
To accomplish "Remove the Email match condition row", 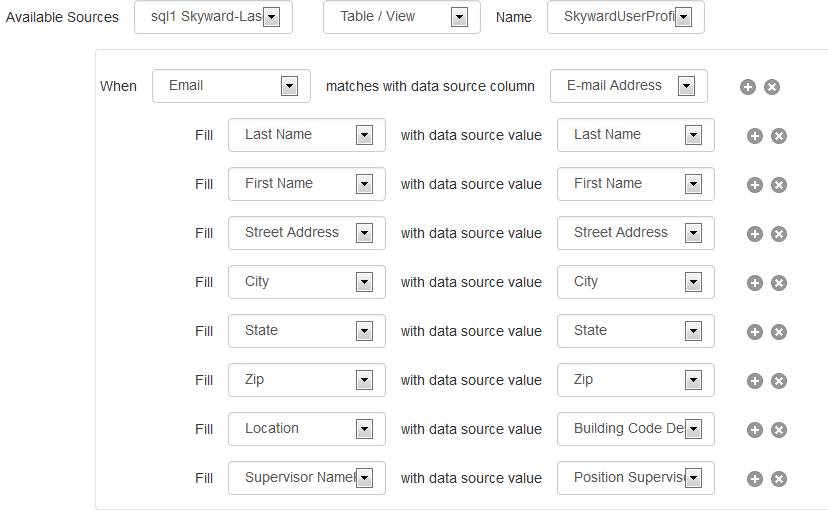I will pos(772,87).
